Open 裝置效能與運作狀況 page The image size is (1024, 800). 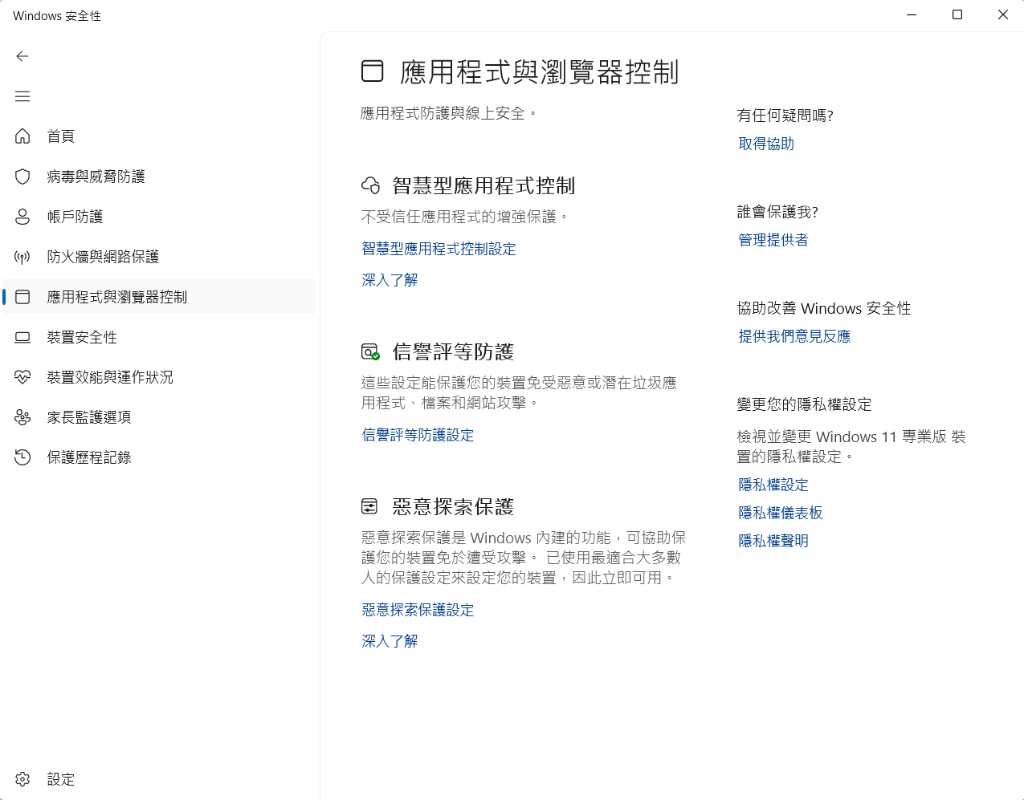(x=159, y=377)
